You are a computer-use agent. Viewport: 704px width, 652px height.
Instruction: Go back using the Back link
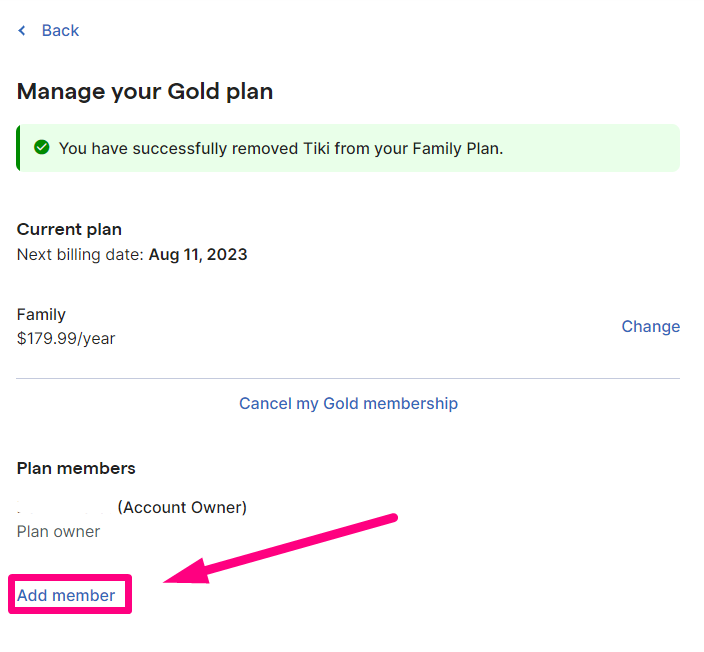coord(60,31)
